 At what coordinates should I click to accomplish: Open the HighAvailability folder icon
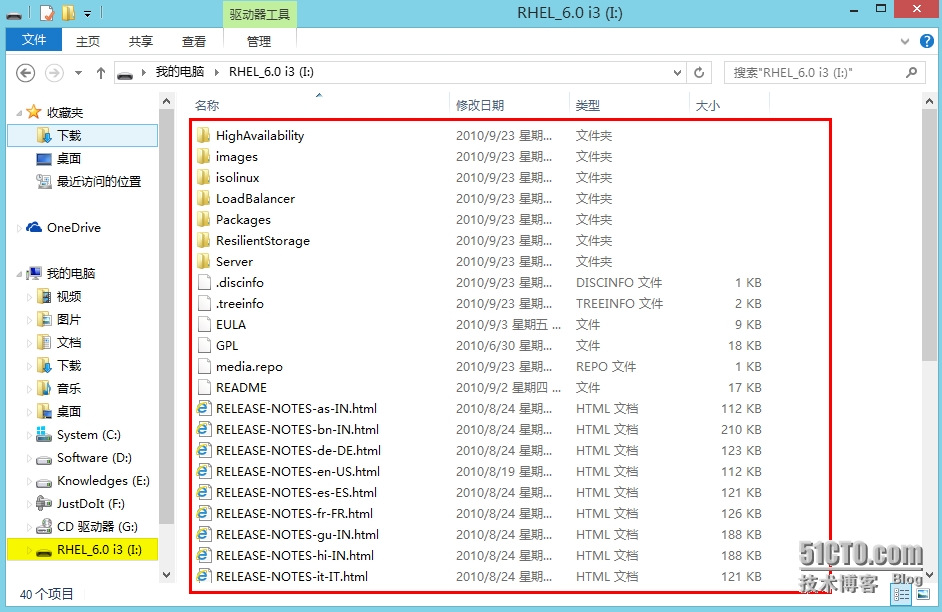[x=204, y=136]
